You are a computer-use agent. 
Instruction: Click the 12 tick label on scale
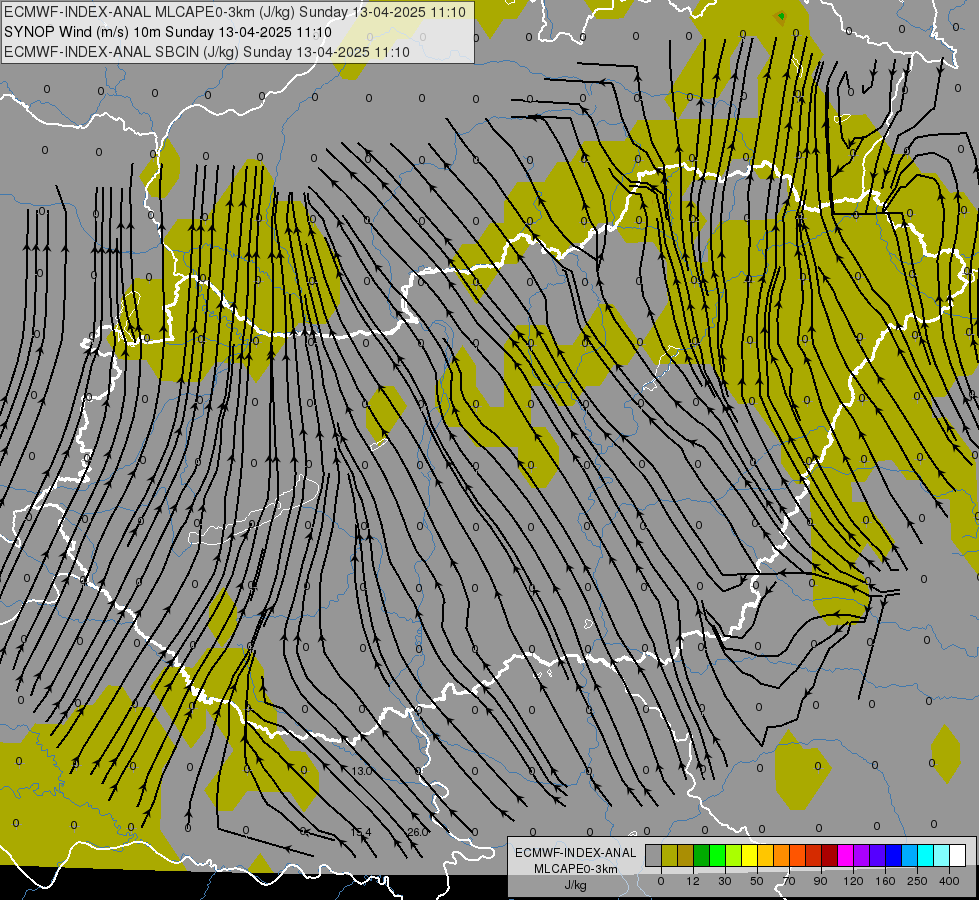[693, 881]
